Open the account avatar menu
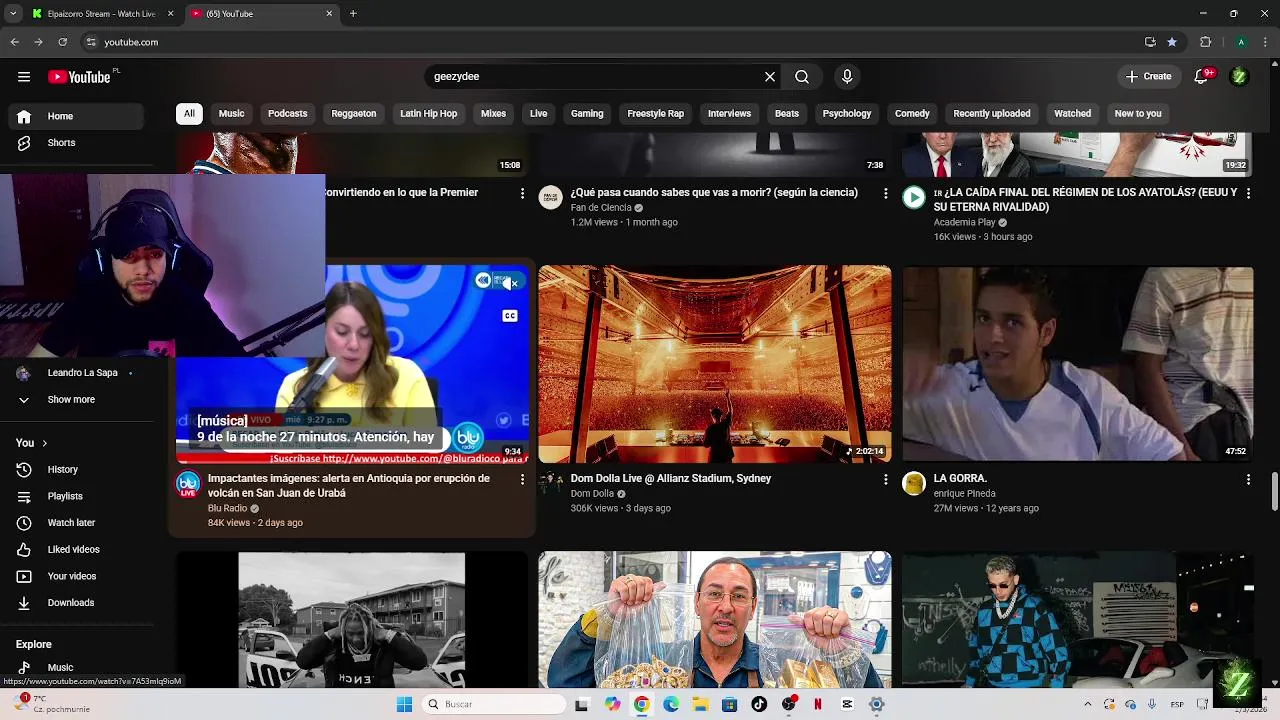Viewport: 1280px width, 720px height. [1239, 77]
